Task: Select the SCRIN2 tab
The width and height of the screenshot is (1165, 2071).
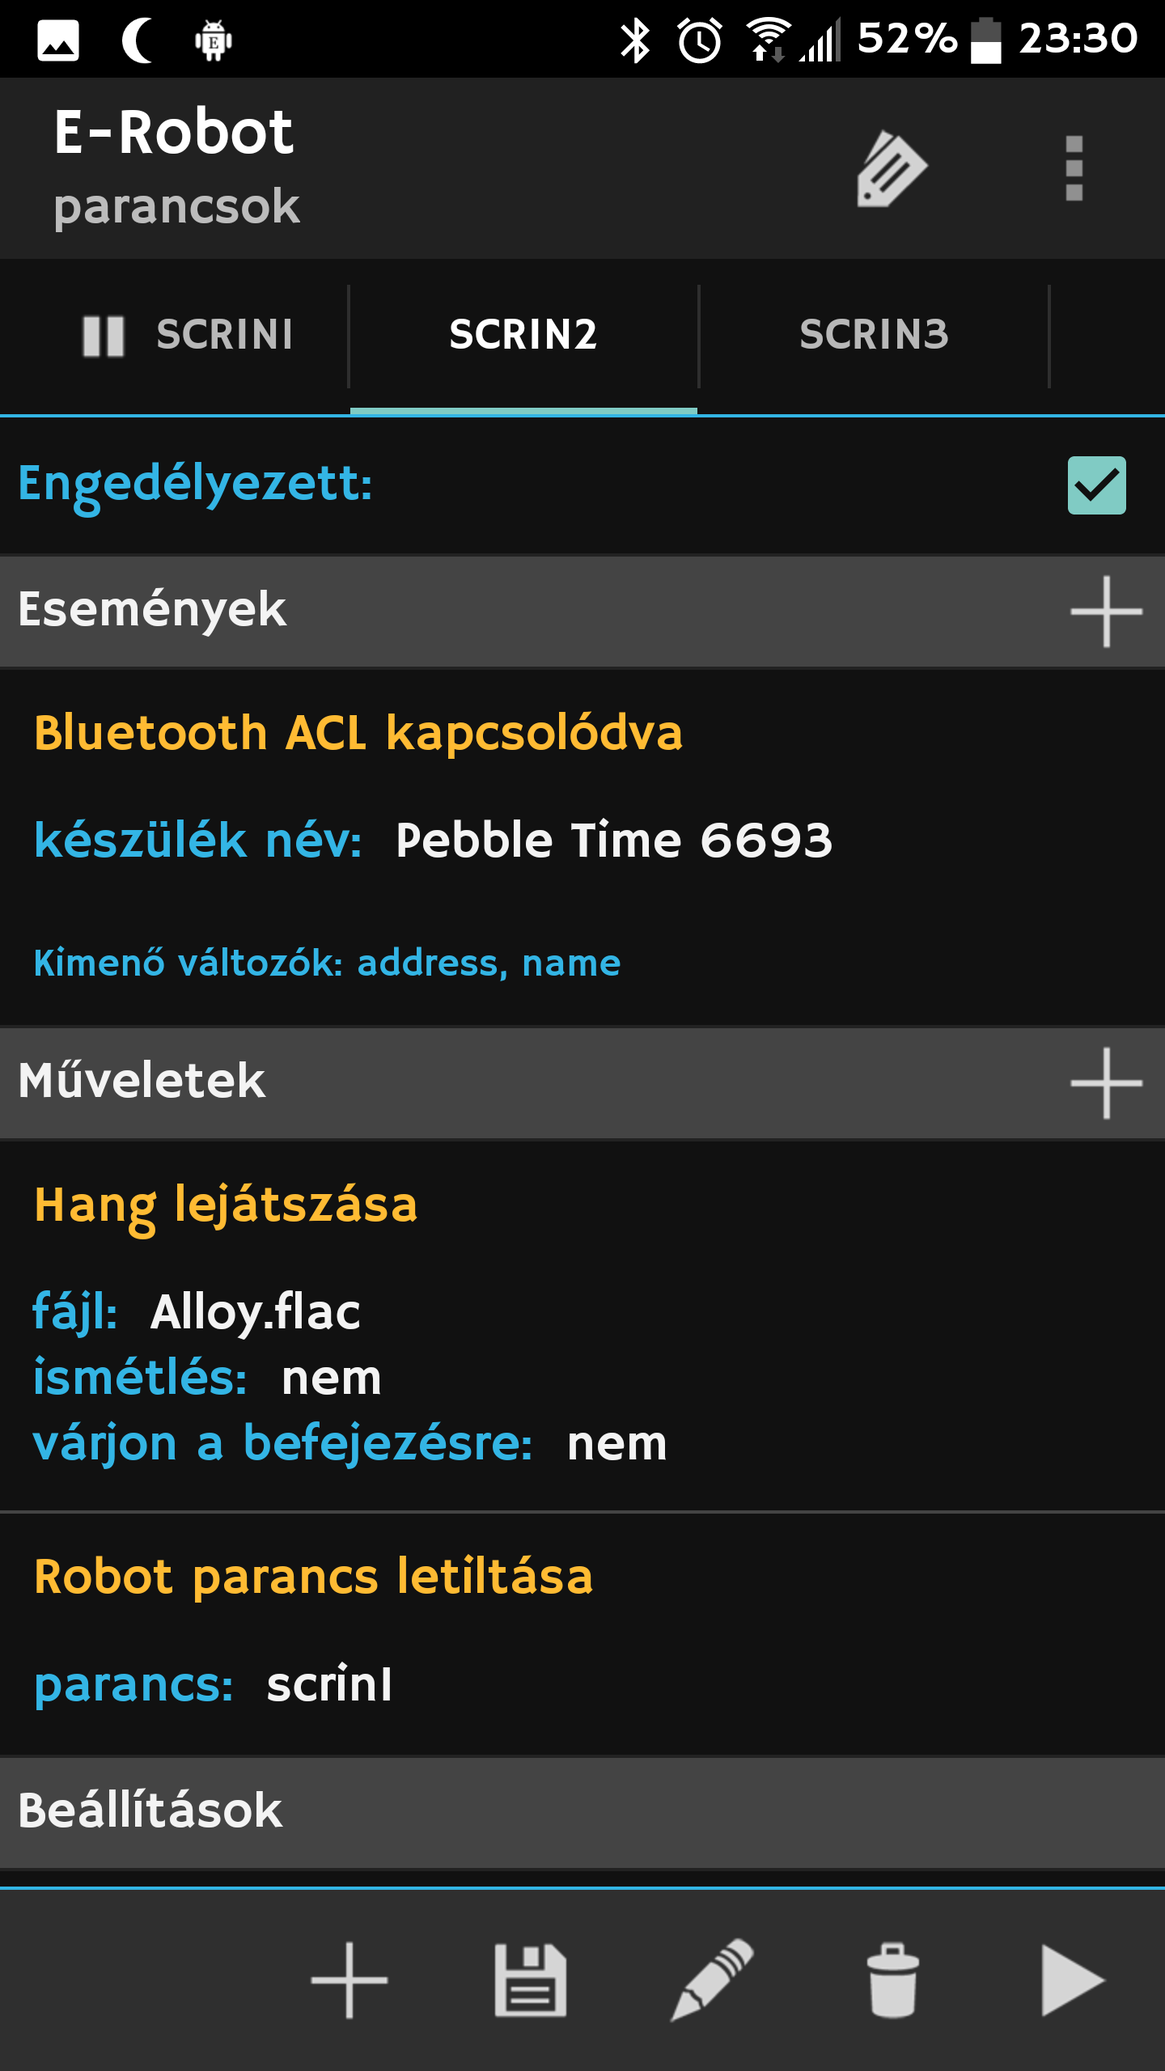Action: coord(523,335)
